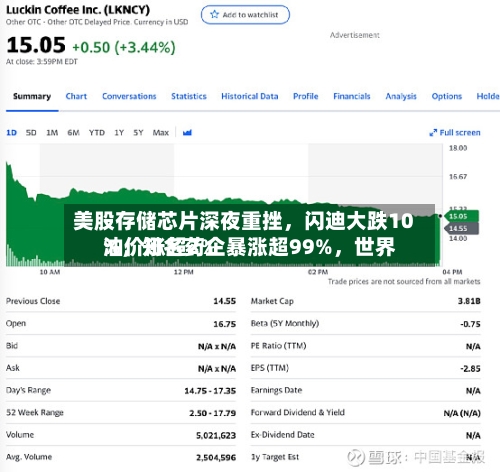Click the Earnings Date label
This screenshot has width=500, height=472.
276,390
